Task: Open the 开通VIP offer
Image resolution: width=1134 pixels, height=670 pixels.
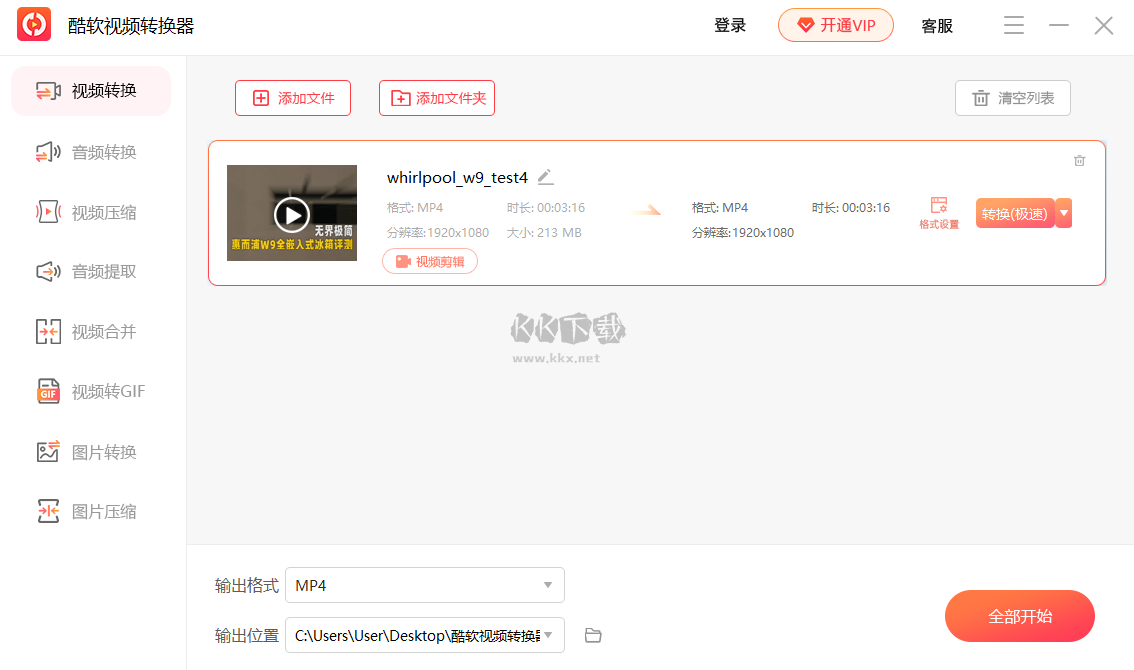Action: (836, 25)
